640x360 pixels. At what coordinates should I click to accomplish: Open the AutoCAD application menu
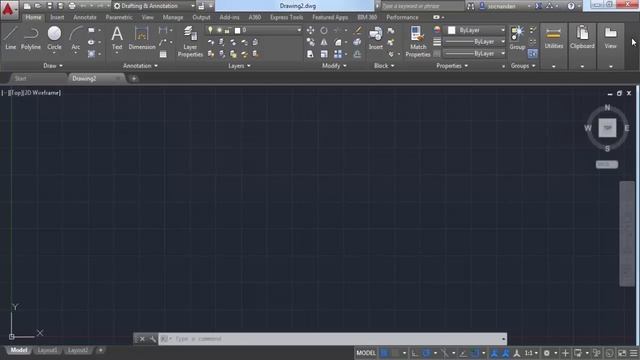tap(9, 9)
